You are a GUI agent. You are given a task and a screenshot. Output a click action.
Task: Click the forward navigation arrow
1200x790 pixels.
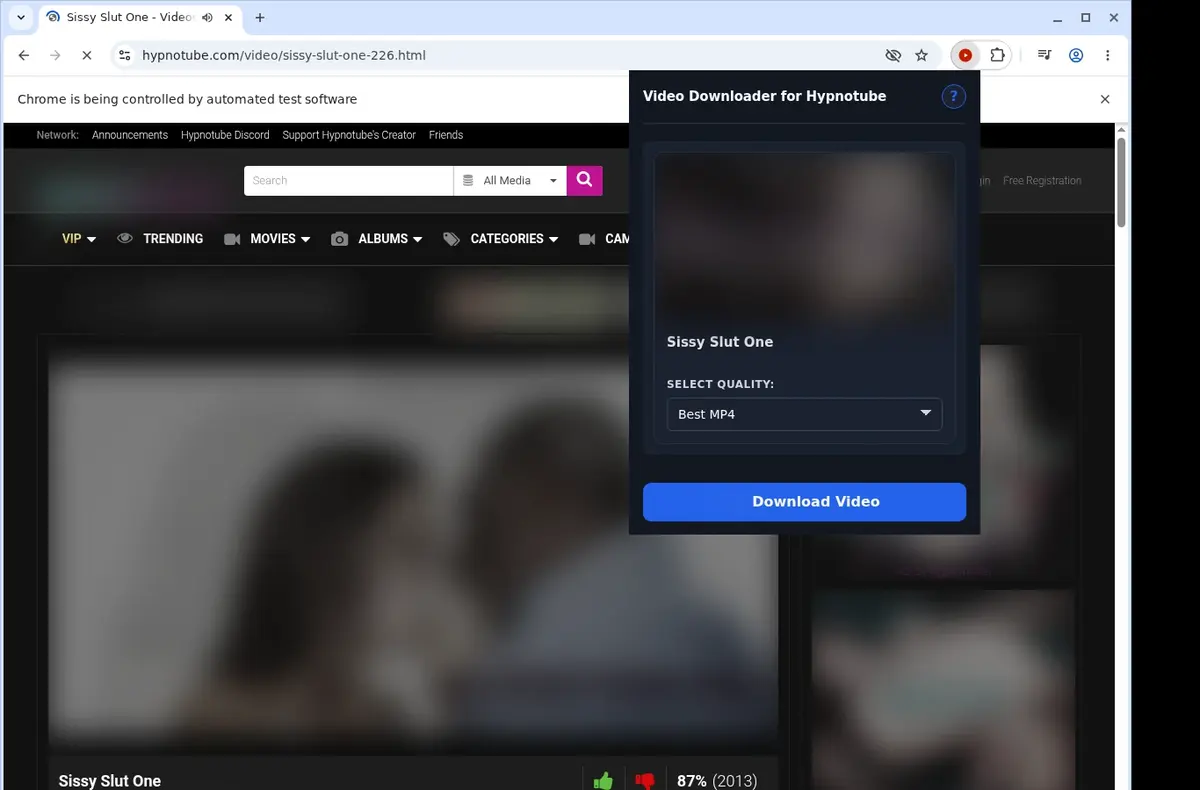click(55, 56)
